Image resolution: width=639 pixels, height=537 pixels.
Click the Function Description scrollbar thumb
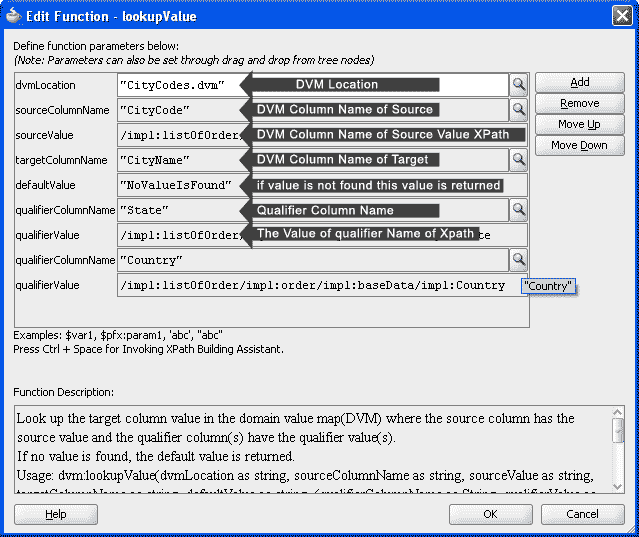[618, 430]
